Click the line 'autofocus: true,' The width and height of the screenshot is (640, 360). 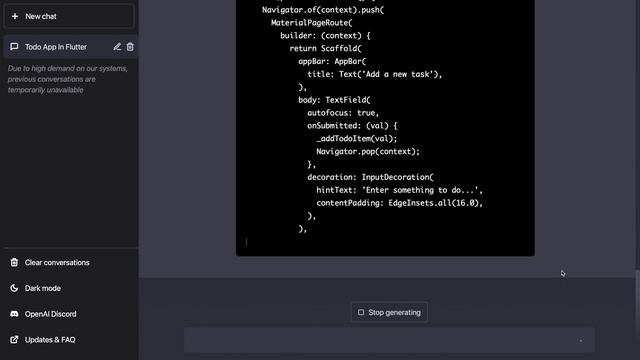tap(343, 113)
